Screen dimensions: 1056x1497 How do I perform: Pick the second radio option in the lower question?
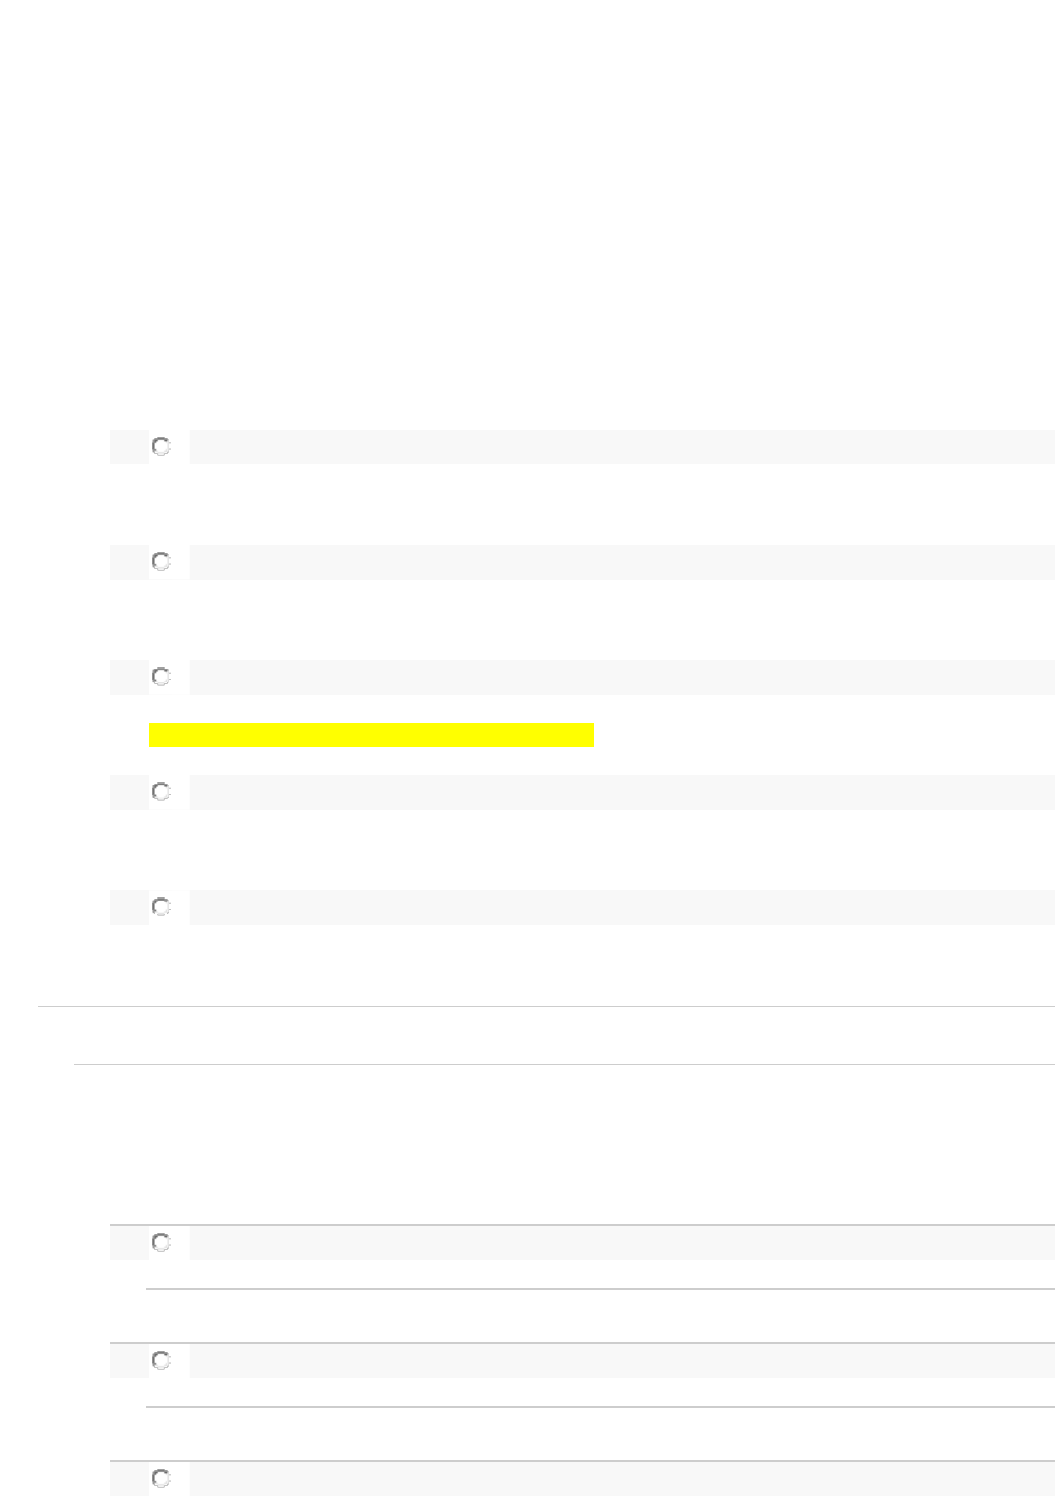click(x=161, y=1361)
